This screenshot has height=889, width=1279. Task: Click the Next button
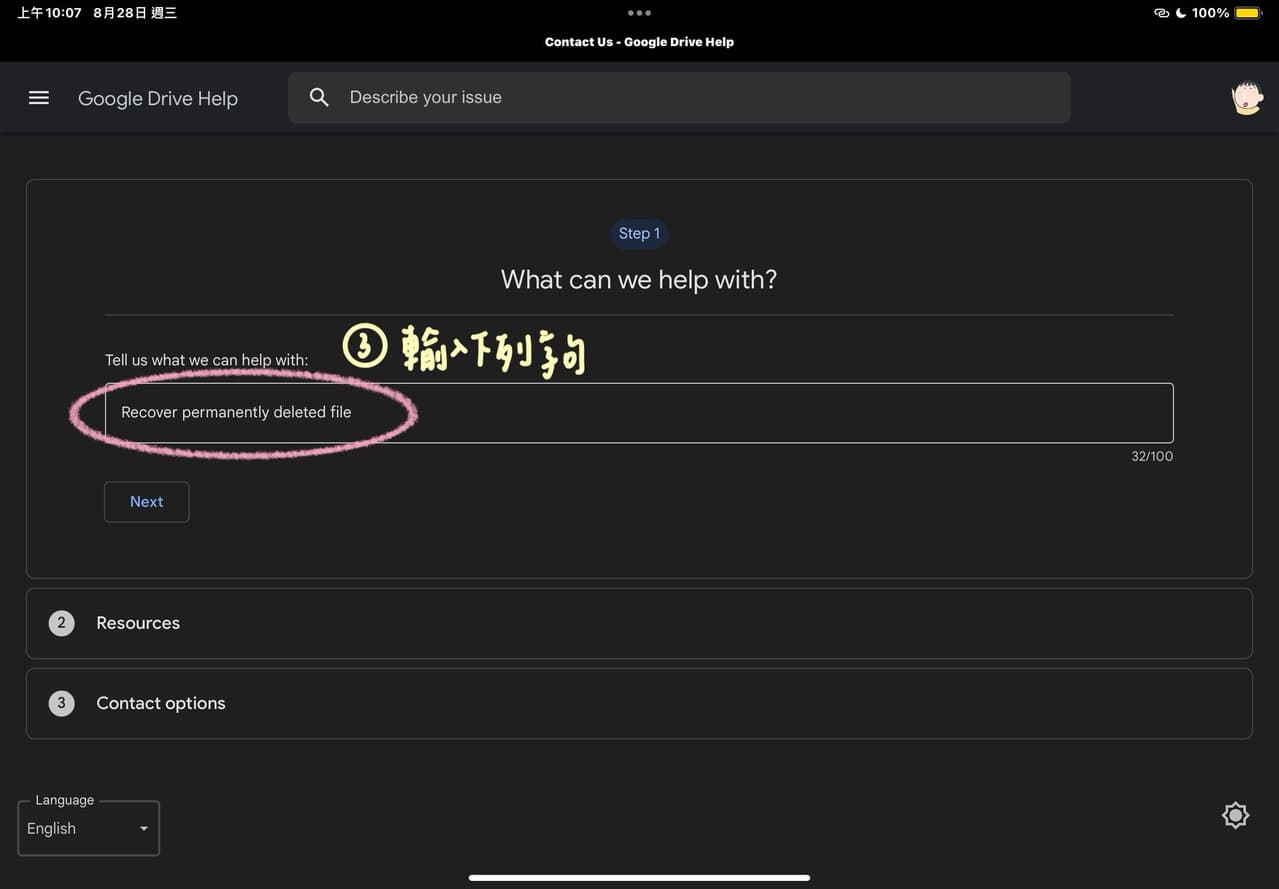click(x=146, y=502)
